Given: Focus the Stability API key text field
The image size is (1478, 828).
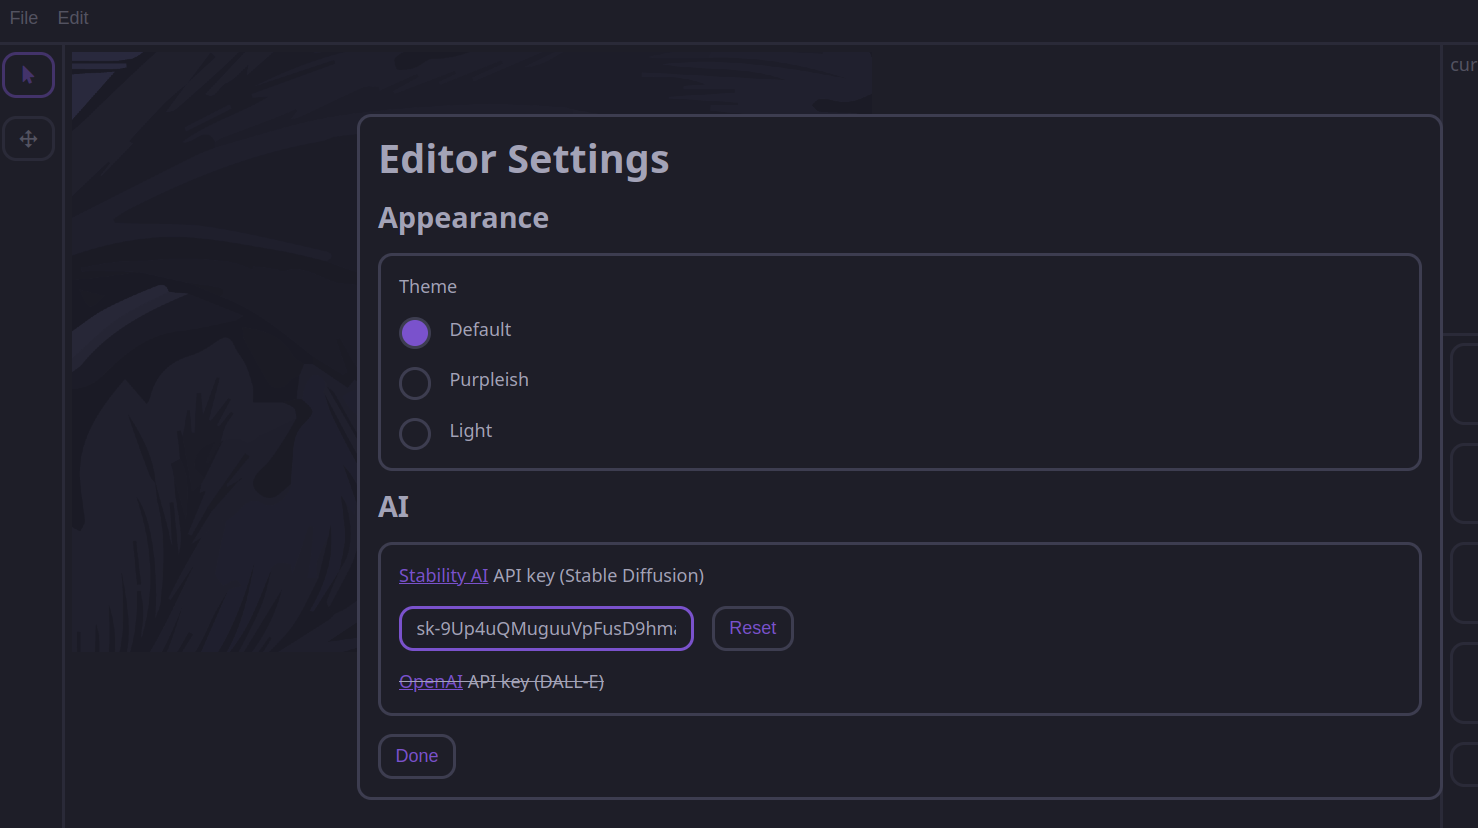Looking at the screenshot, I should (546, 629).
